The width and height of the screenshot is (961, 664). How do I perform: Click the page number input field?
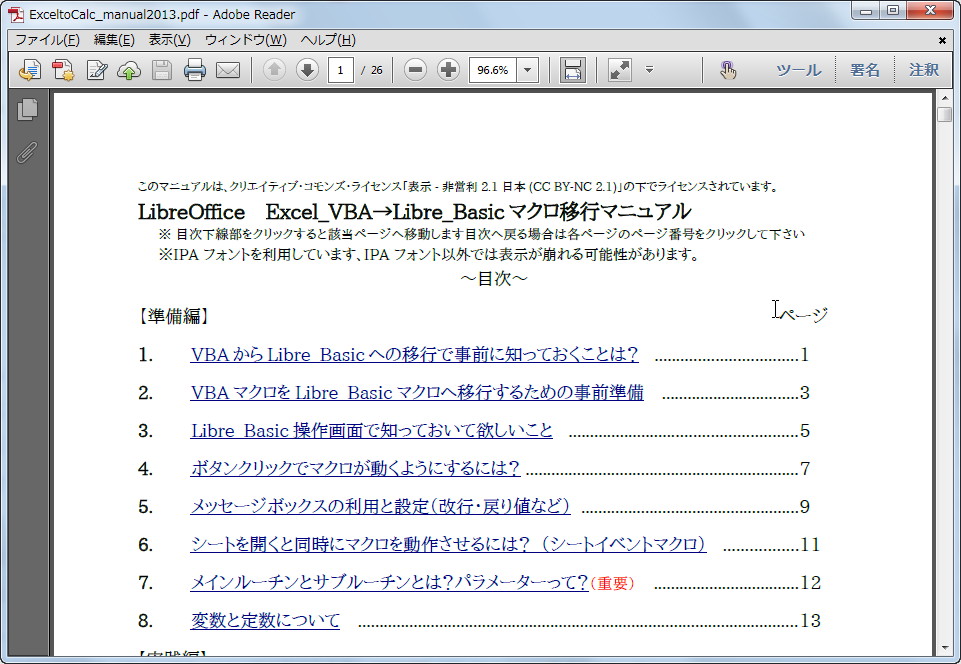point(340,70)
